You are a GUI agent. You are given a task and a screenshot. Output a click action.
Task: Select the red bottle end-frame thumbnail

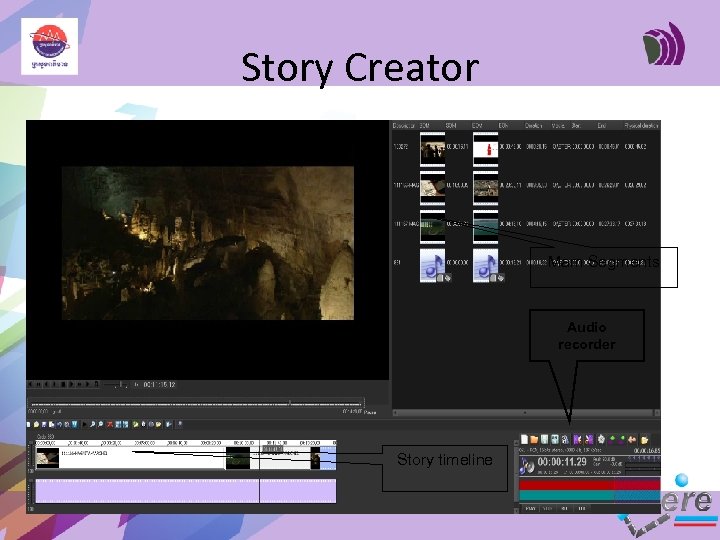pos(485,149)
